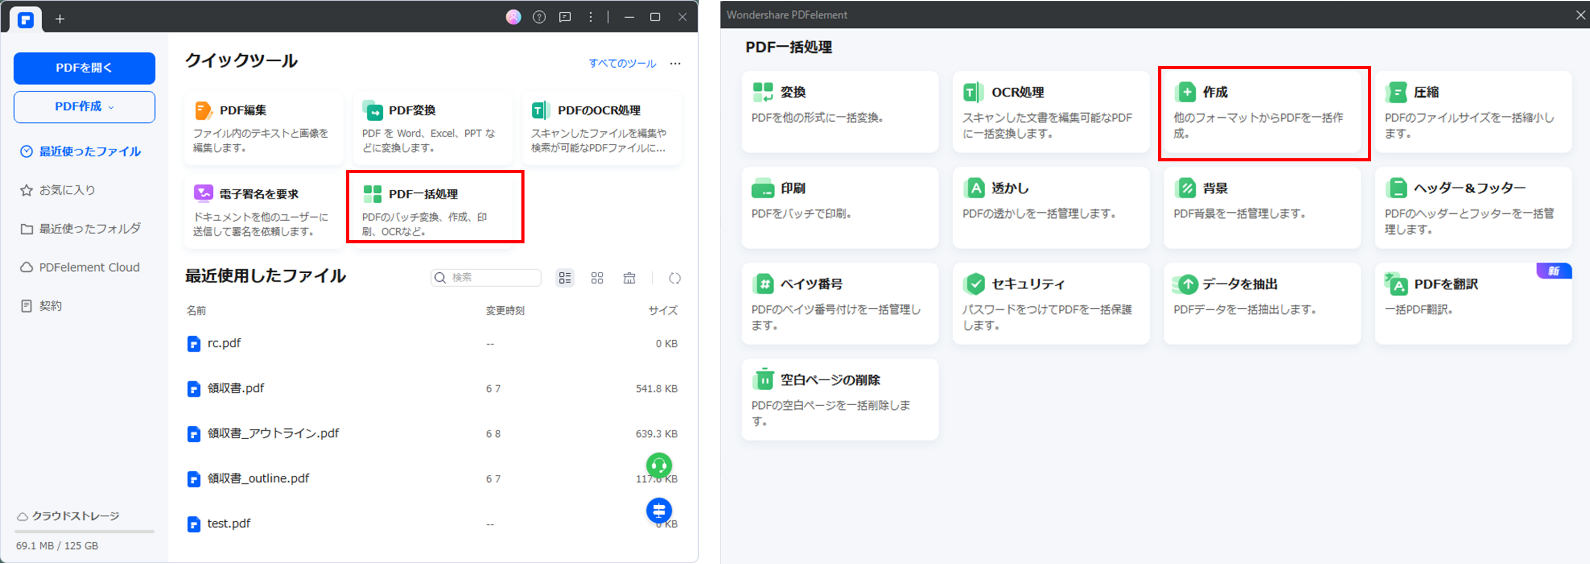
Task: Switch recent files to list view
Action: point(565,278)
